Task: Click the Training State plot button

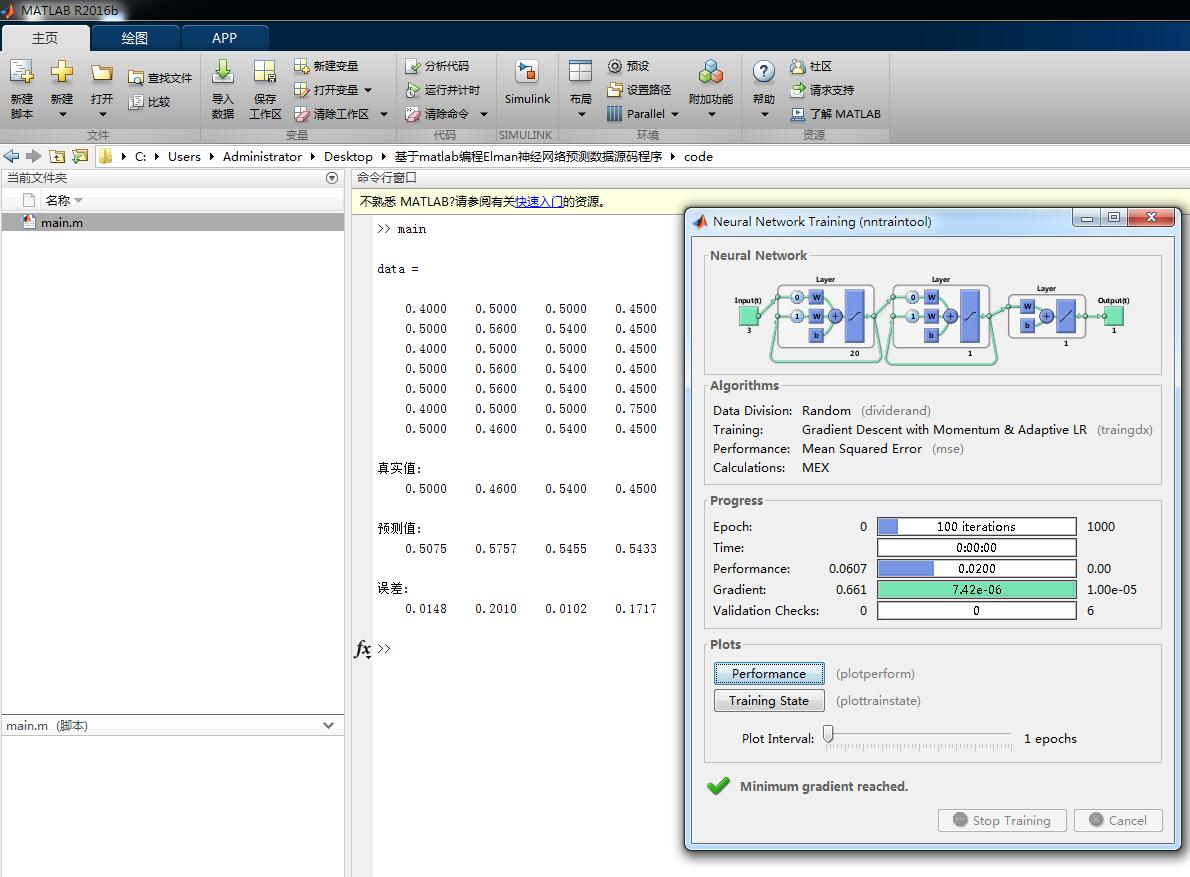Action: 768,701
